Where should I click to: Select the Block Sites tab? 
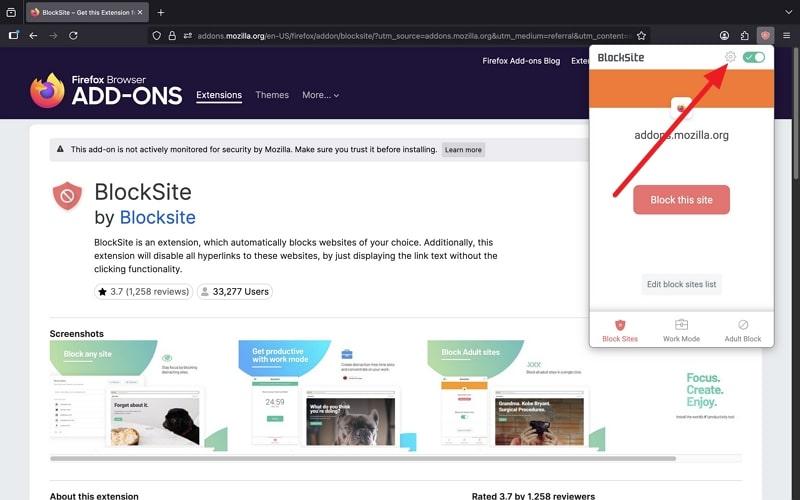click(x=620, y=331)
